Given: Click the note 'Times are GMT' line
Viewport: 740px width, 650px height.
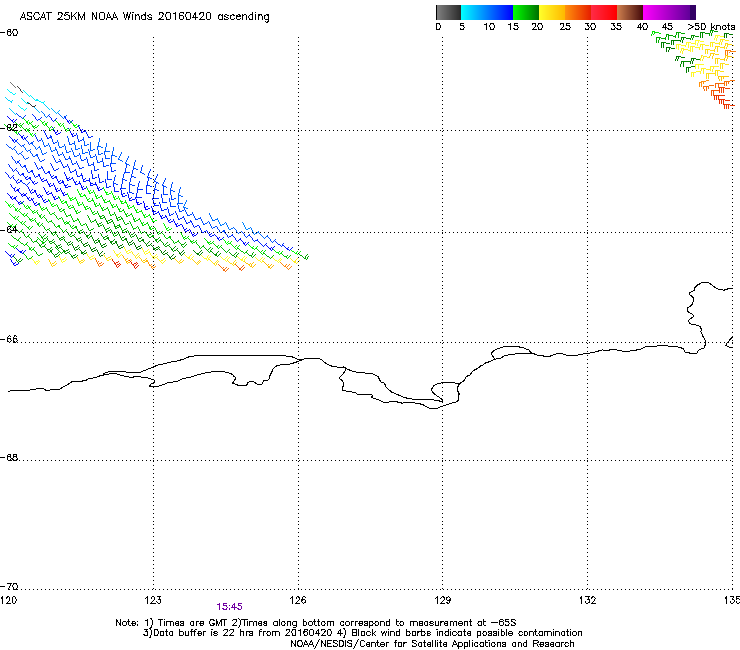Looking at the screenshot, I should tap(316, 623).
